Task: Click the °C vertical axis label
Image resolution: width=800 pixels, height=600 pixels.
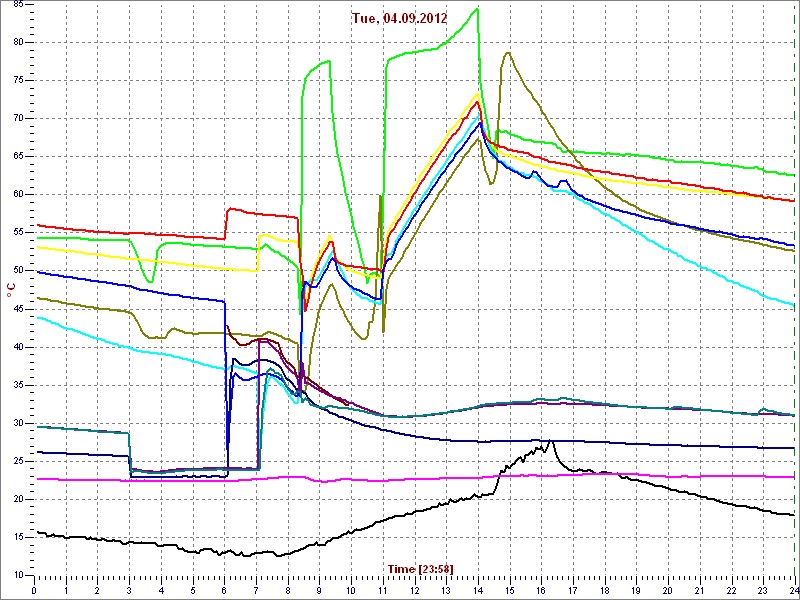Action: [x=11, y=291]
